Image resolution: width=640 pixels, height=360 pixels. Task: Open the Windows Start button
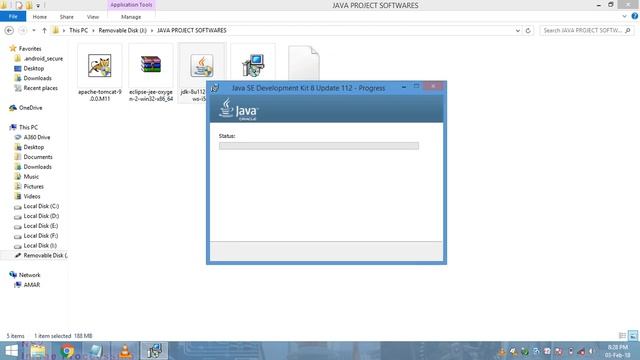tap(11, 351)
